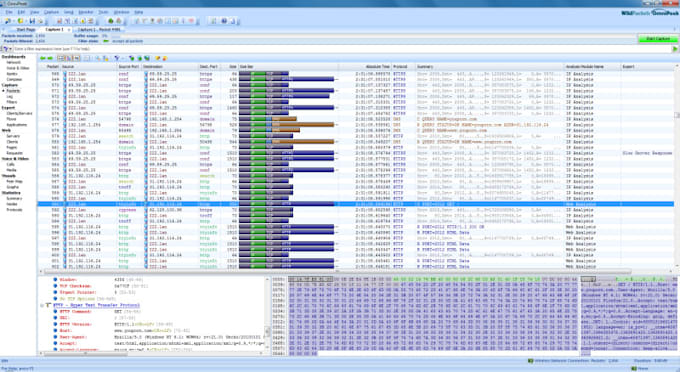Select Compass under Dashboards in sidebar

(14, 79)
